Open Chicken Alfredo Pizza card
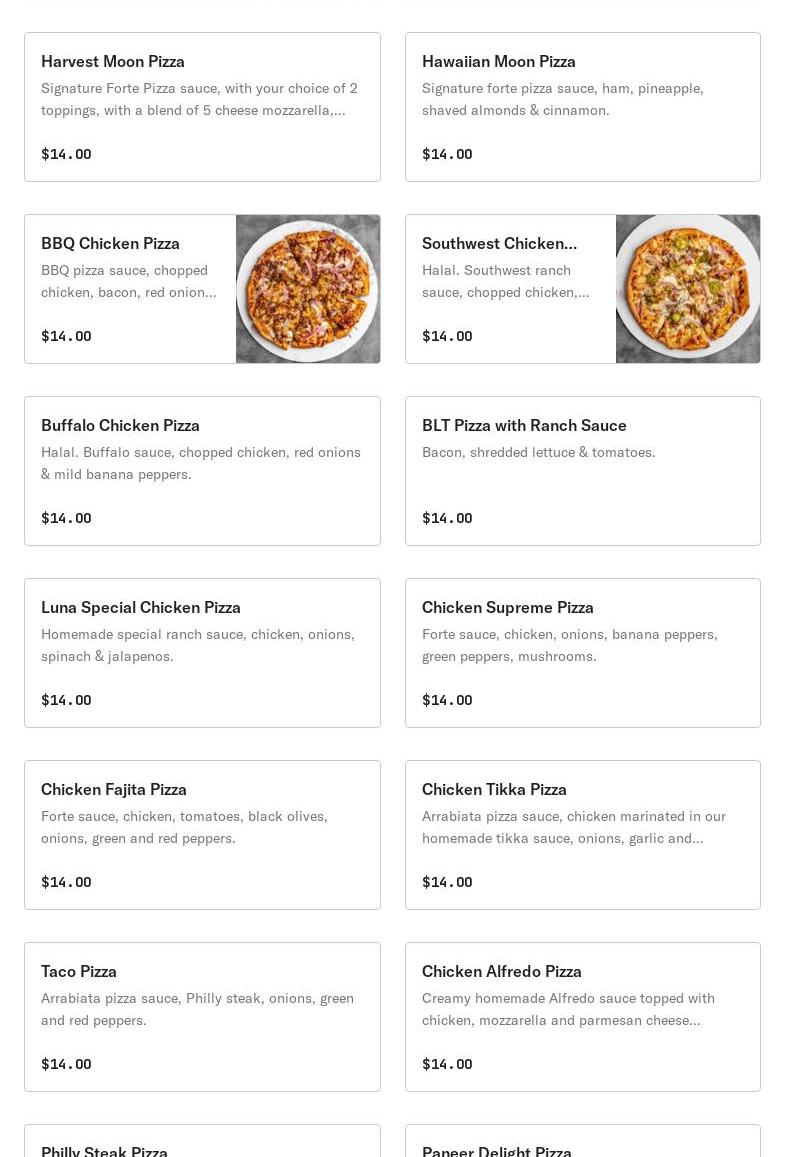This screenshot has height=1157, width=785. (x=583, y=1017)
